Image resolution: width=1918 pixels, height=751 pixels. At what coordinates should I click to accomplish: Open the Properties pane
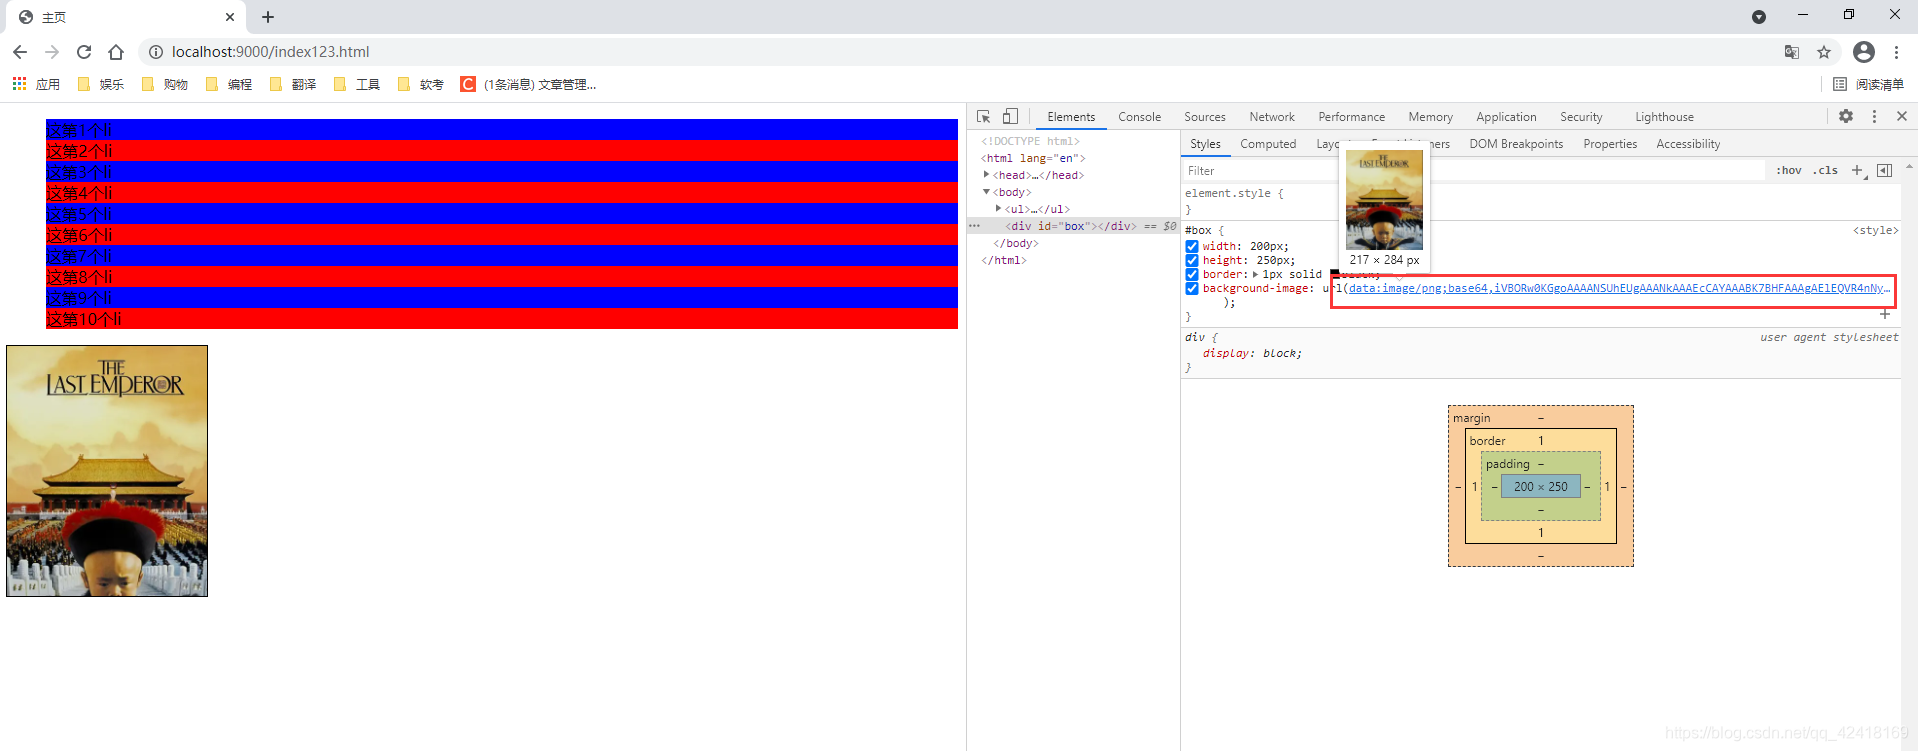pyautogui.click(x=1610, y=144)
